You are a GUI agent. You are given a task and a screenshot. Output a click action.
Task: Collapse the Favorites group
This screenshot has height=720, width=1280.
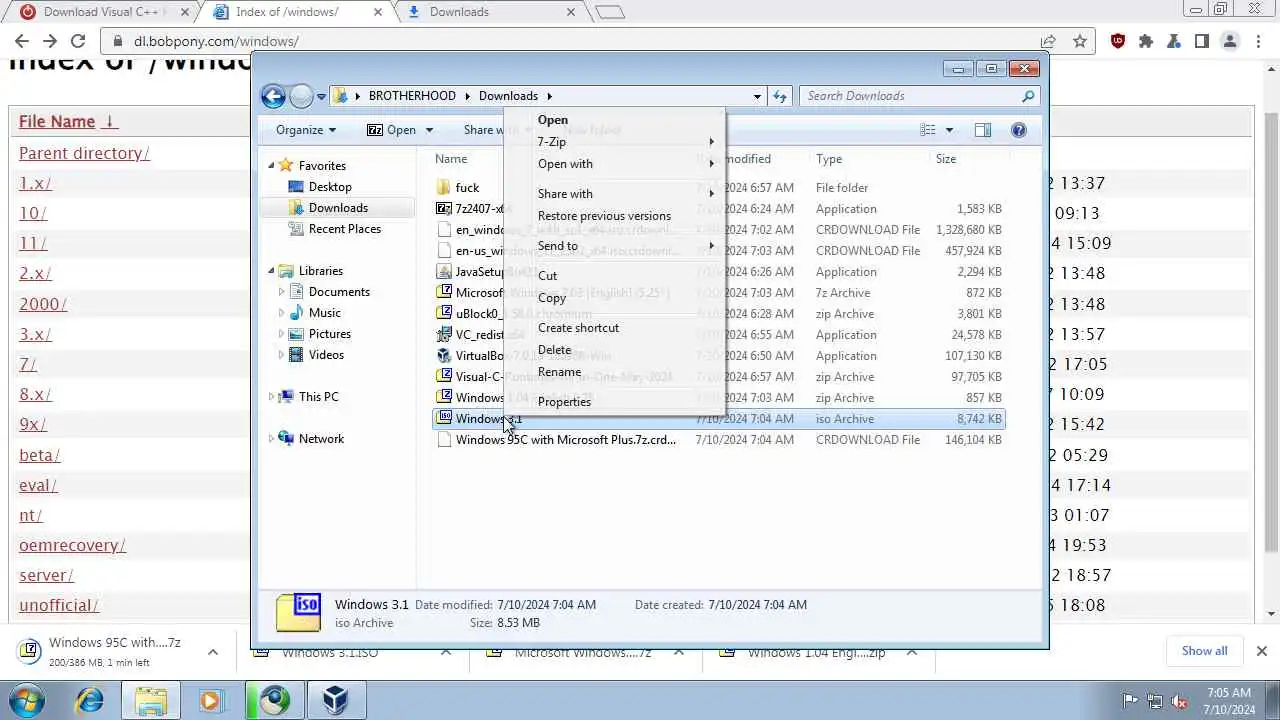point(271,166)
